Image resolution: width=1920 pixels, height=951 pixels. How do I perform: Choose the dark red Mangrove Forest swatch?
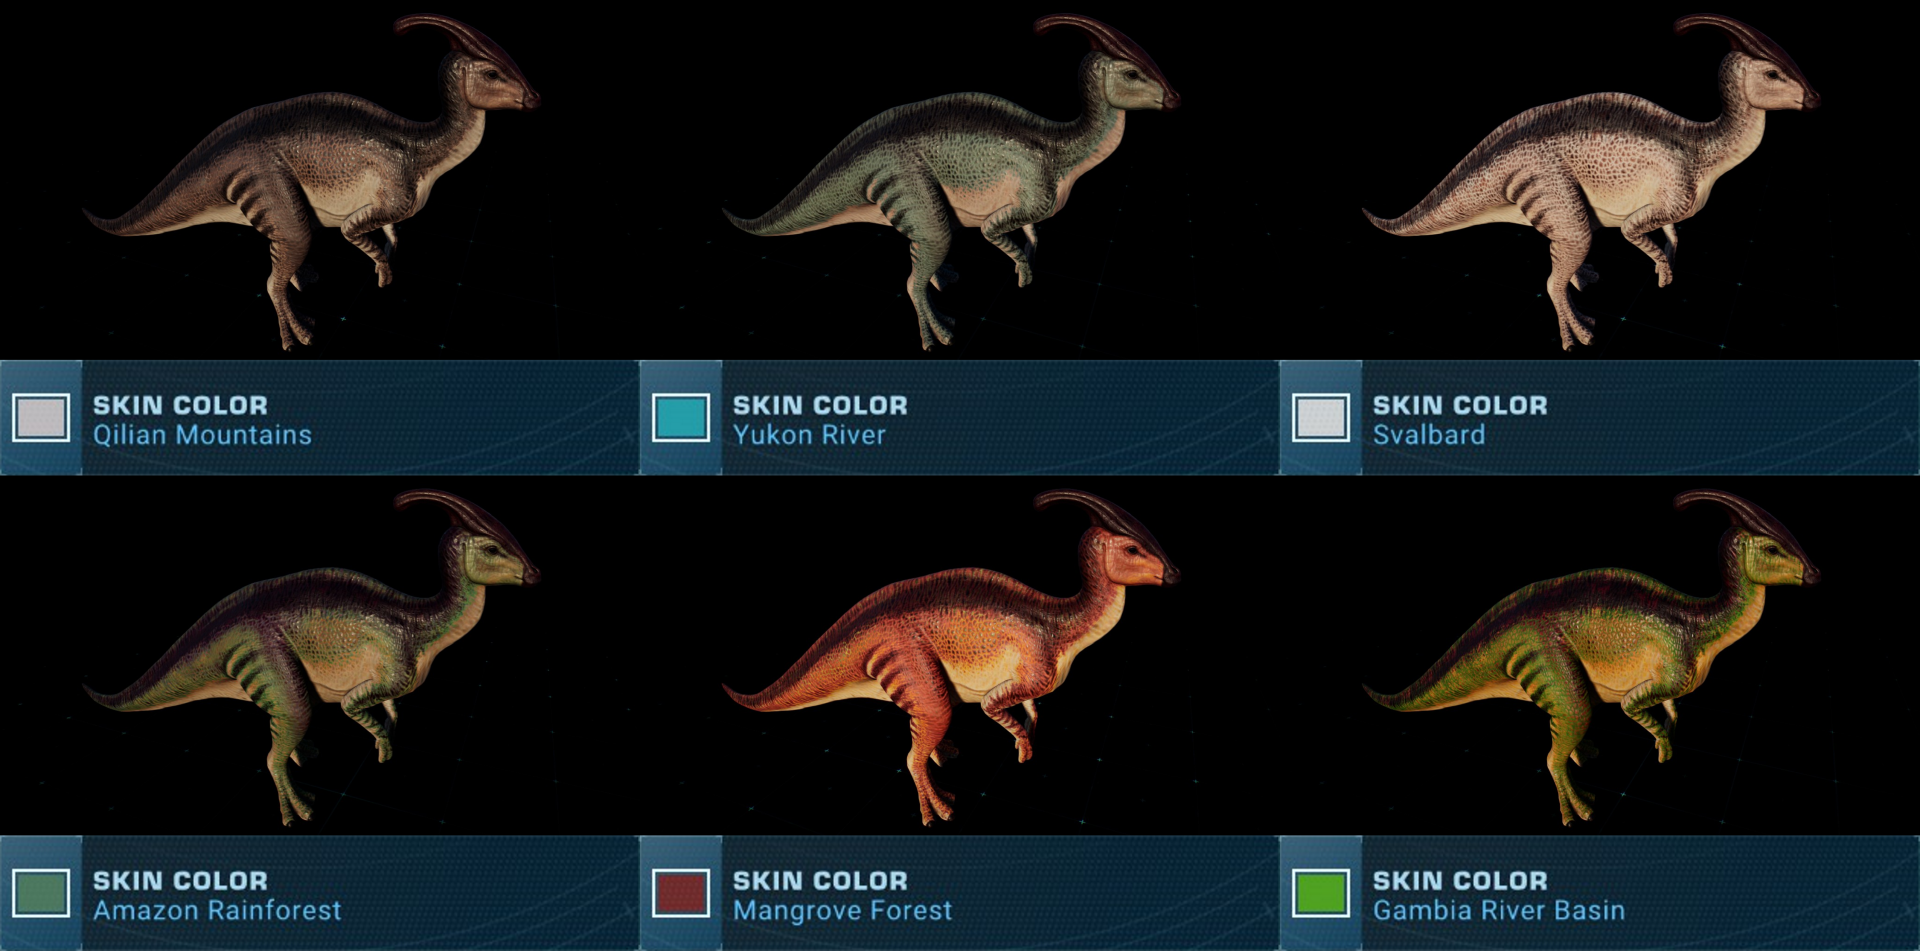click(681, 893)
